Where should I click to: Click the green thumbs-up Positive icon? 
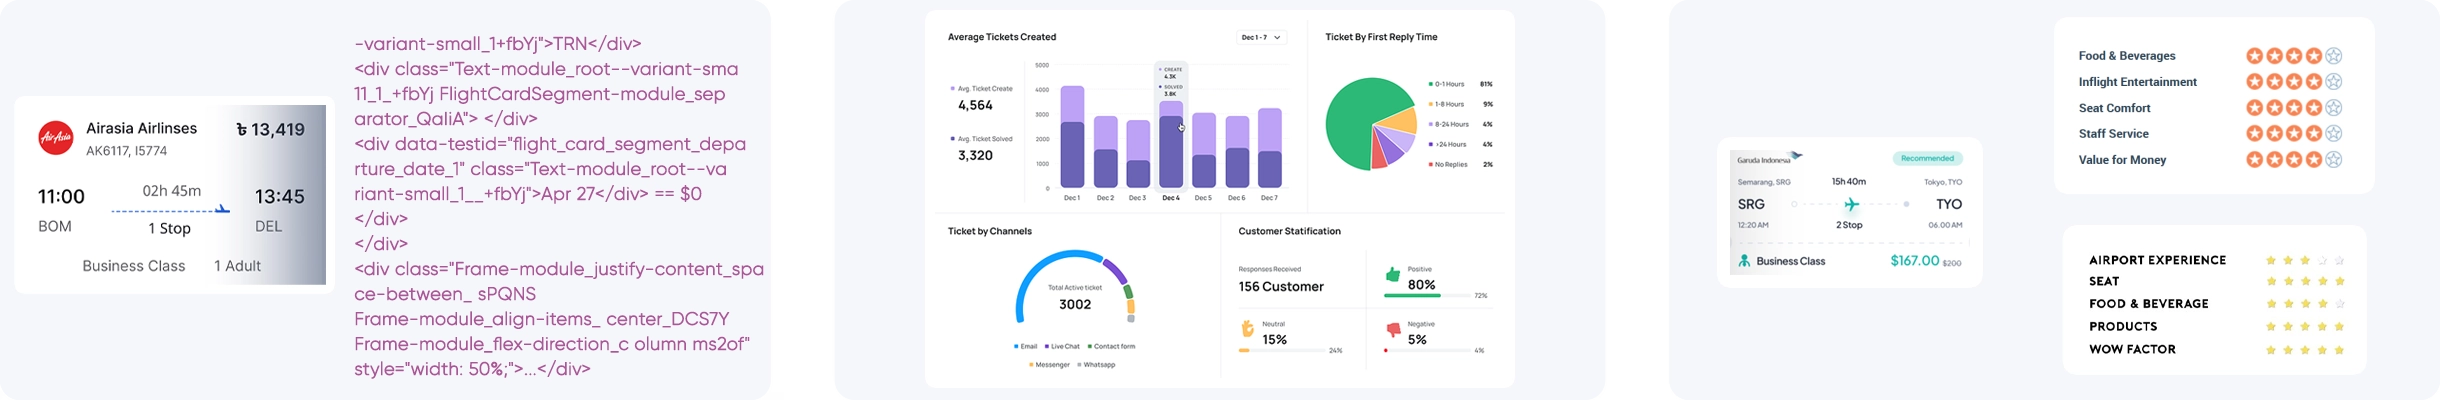(x=1393, y=274)
